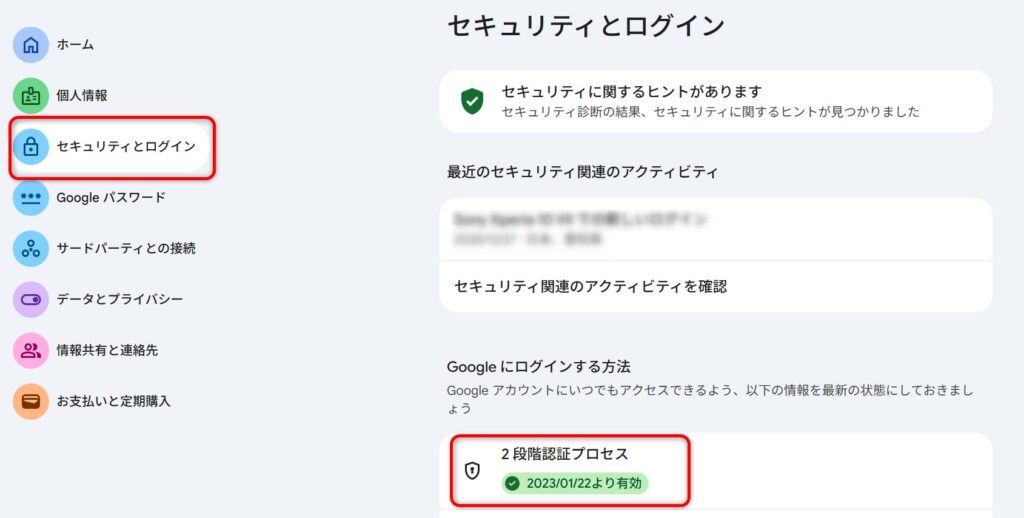1024x518 pixels.
Task: Open the ホーム menu item
Action: [x=75, y=45]
